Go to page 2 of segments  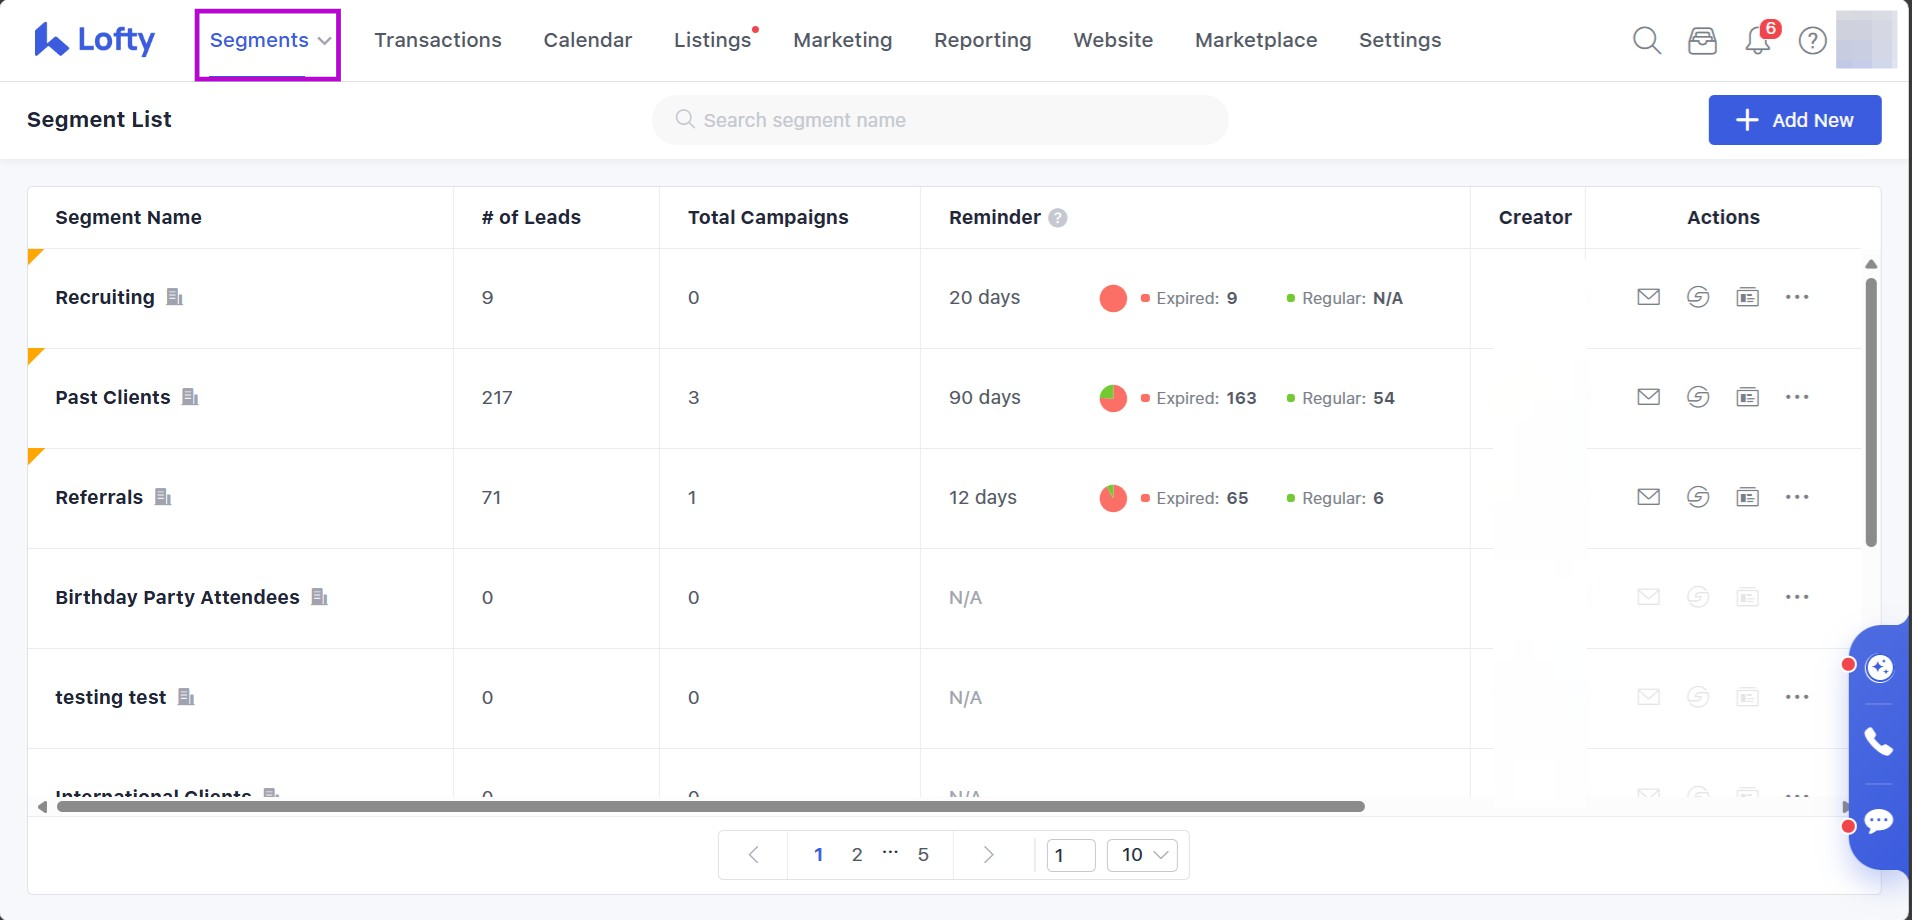point(857,855)
